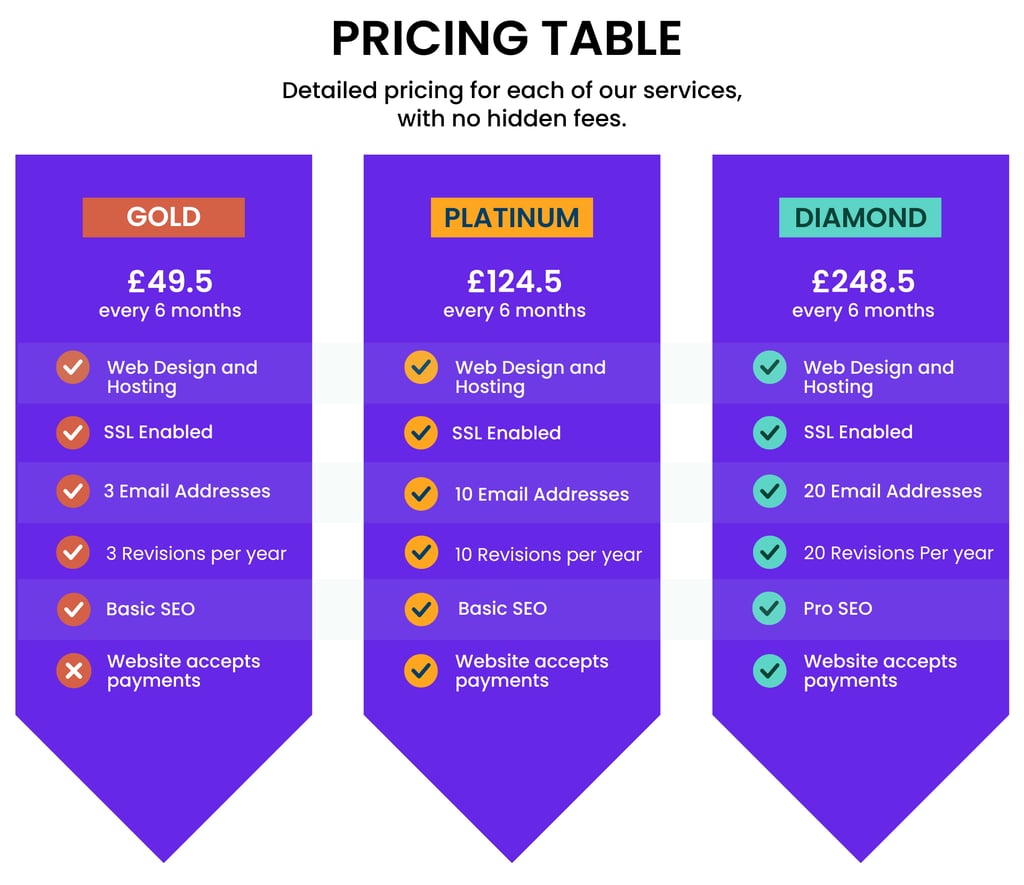The image size is (1024, 885).
Task: Click Gold's Web Design and Hosting checkmark
Action: coord(72,368)
